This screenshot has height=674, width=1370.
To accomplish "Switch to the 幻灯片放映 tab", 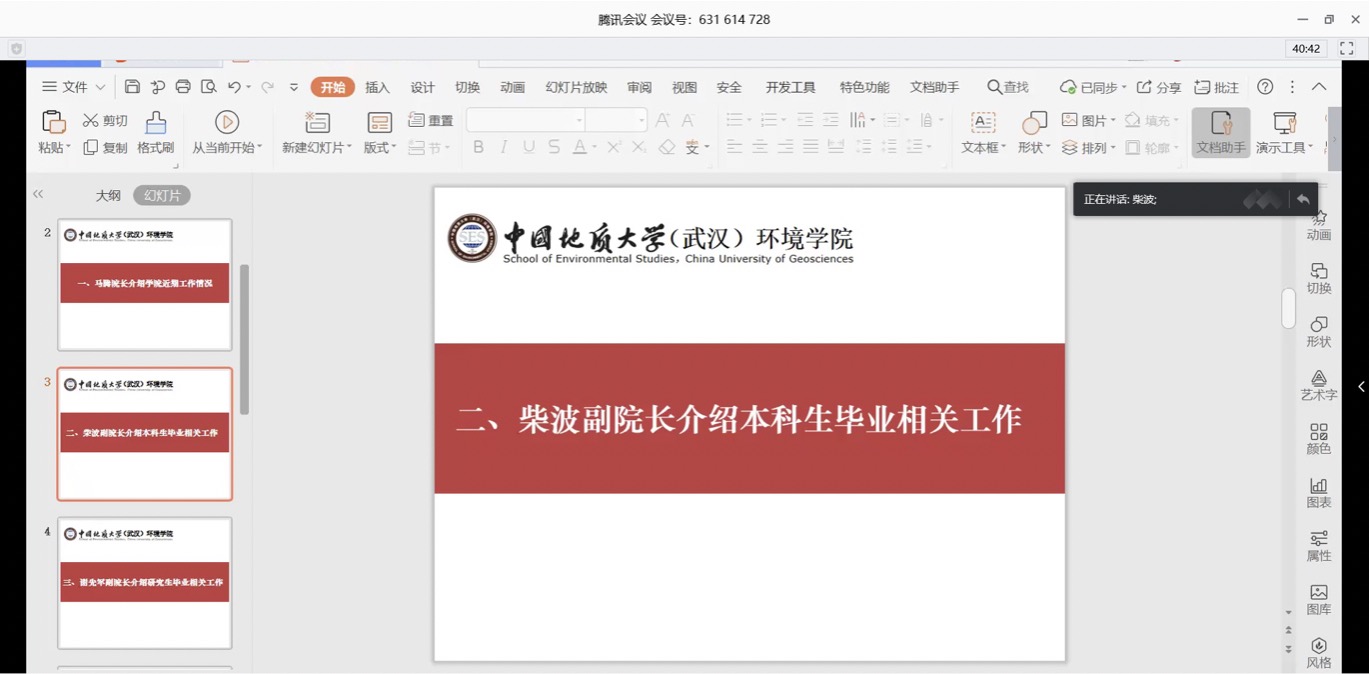I will click(576, 88).
